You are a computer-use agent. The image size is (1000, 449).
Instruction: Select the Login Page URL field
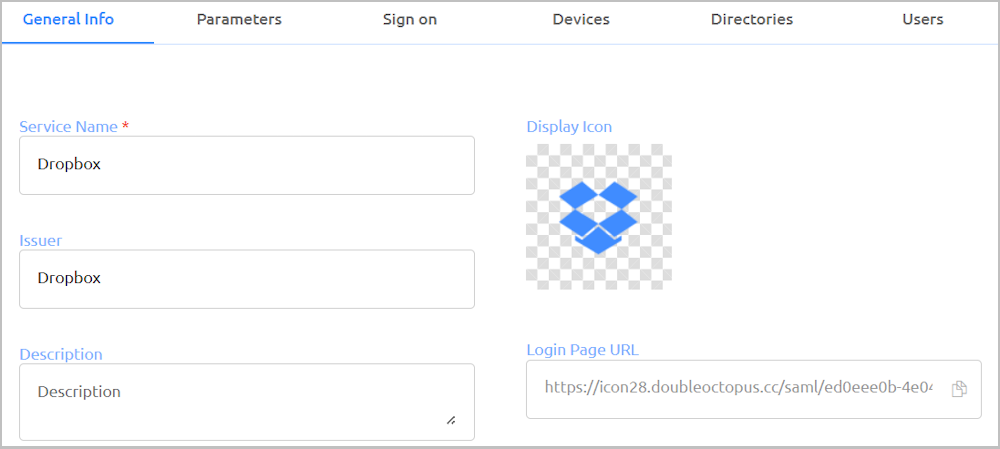[754, 389]
